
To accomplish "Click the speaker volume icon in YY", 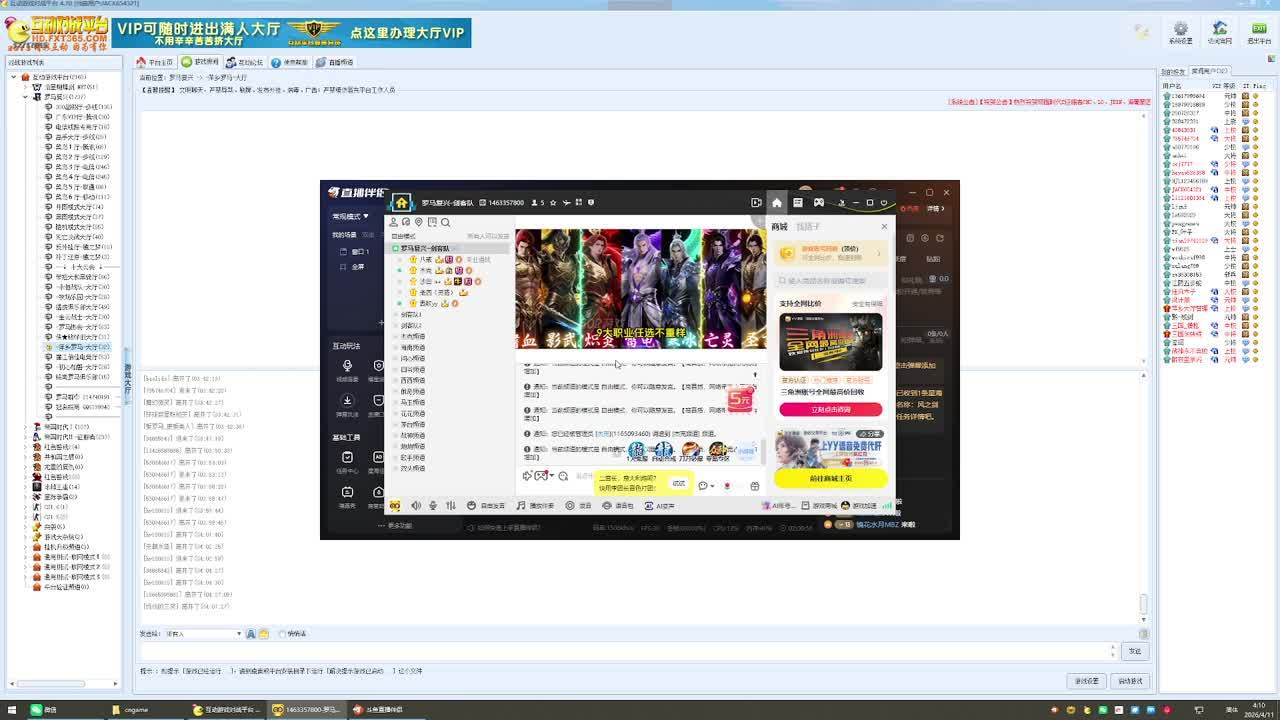I will [416, 506].
